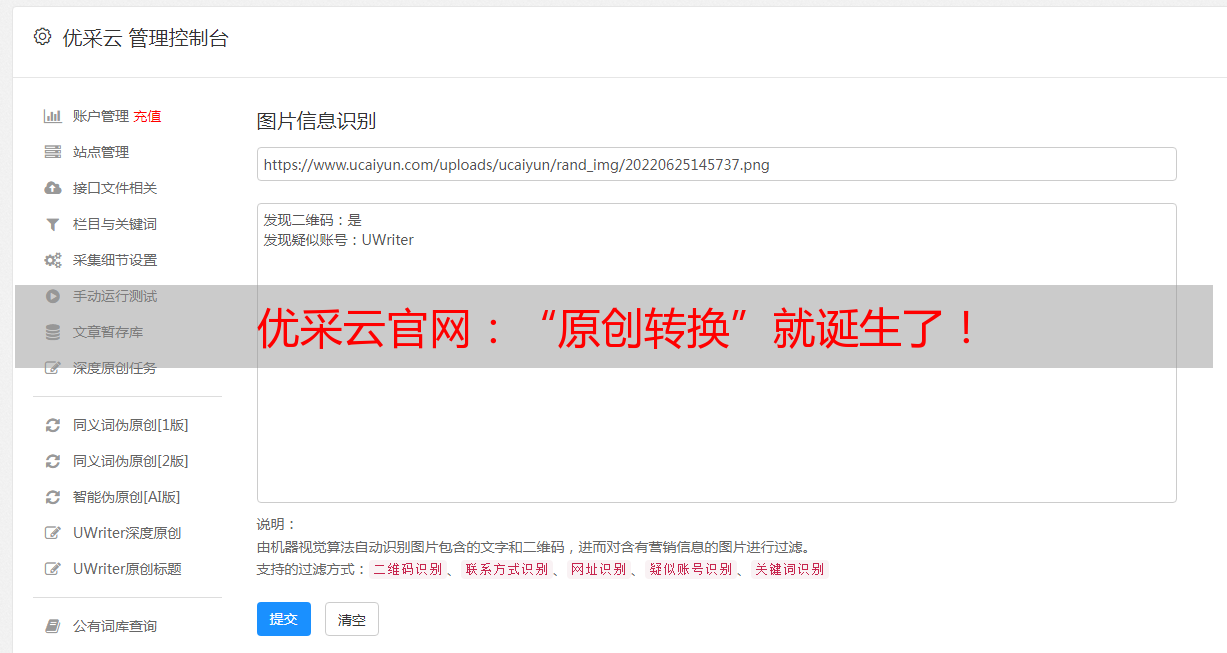Click the 网址识别 tag
Screen dimensions: 1227x653
[598, 569]
